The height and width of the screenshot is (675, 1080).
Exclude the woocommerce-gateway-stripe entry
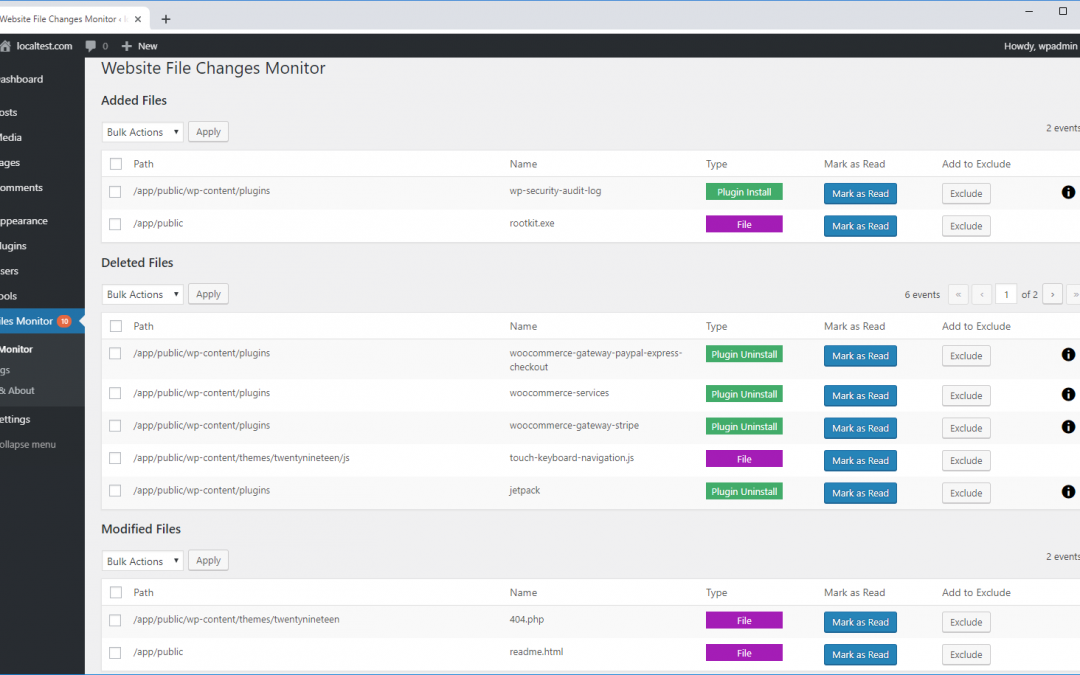coord(966,428)
